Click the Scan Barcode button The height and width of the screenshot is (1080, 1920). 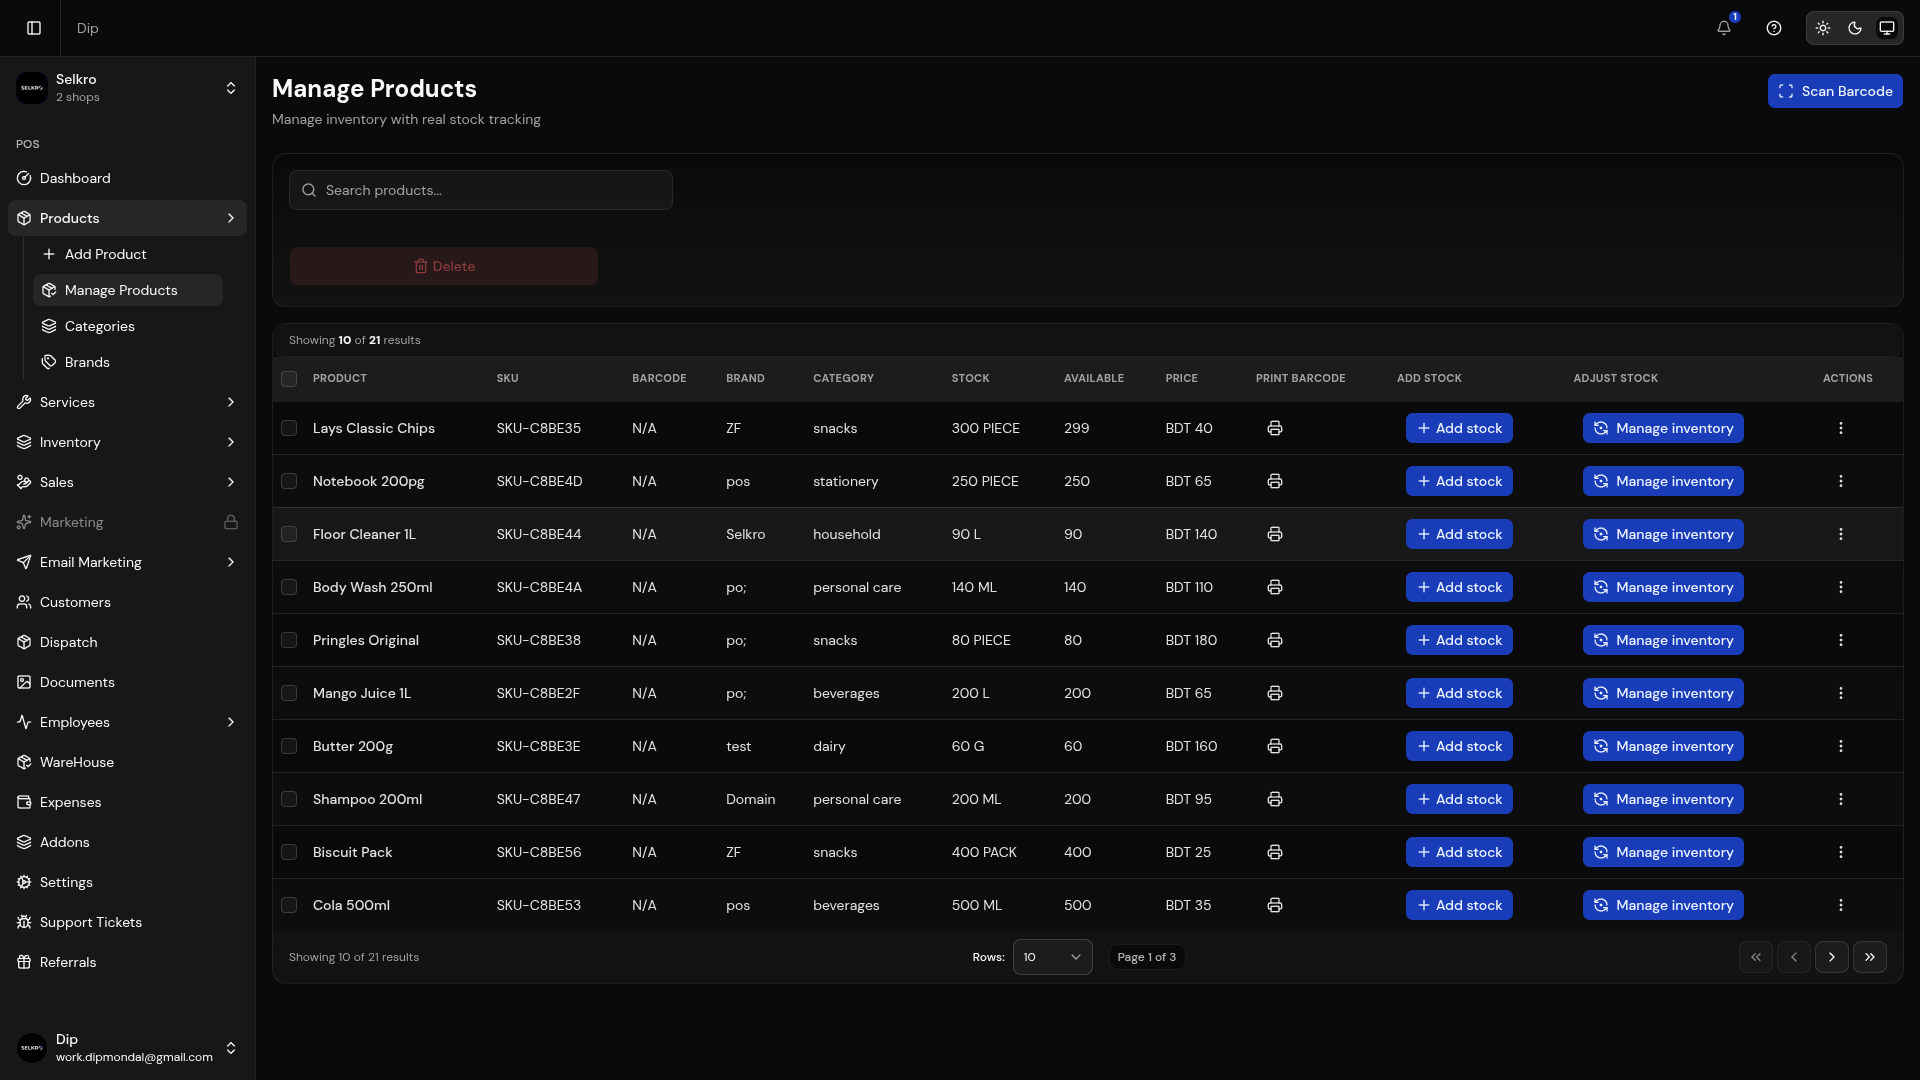(1835, 91)
